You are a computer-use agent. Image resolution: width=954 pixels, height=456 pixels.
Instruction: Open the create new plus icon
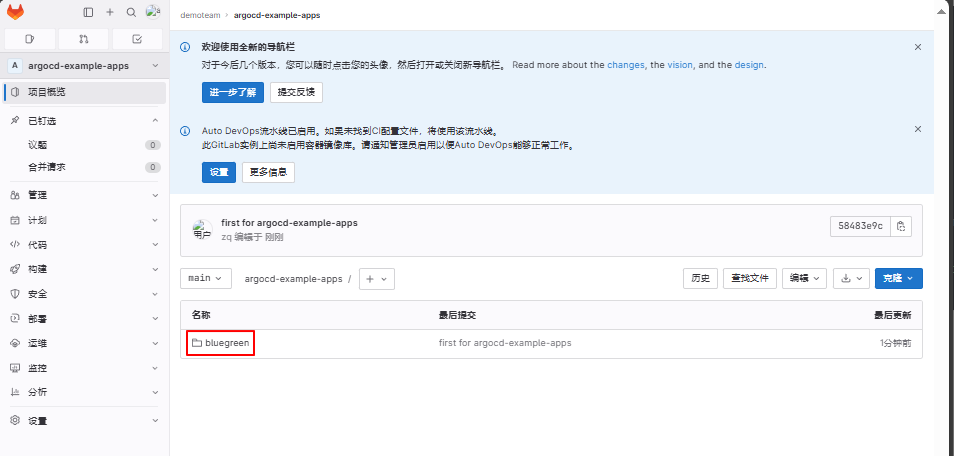pos(110,12)
